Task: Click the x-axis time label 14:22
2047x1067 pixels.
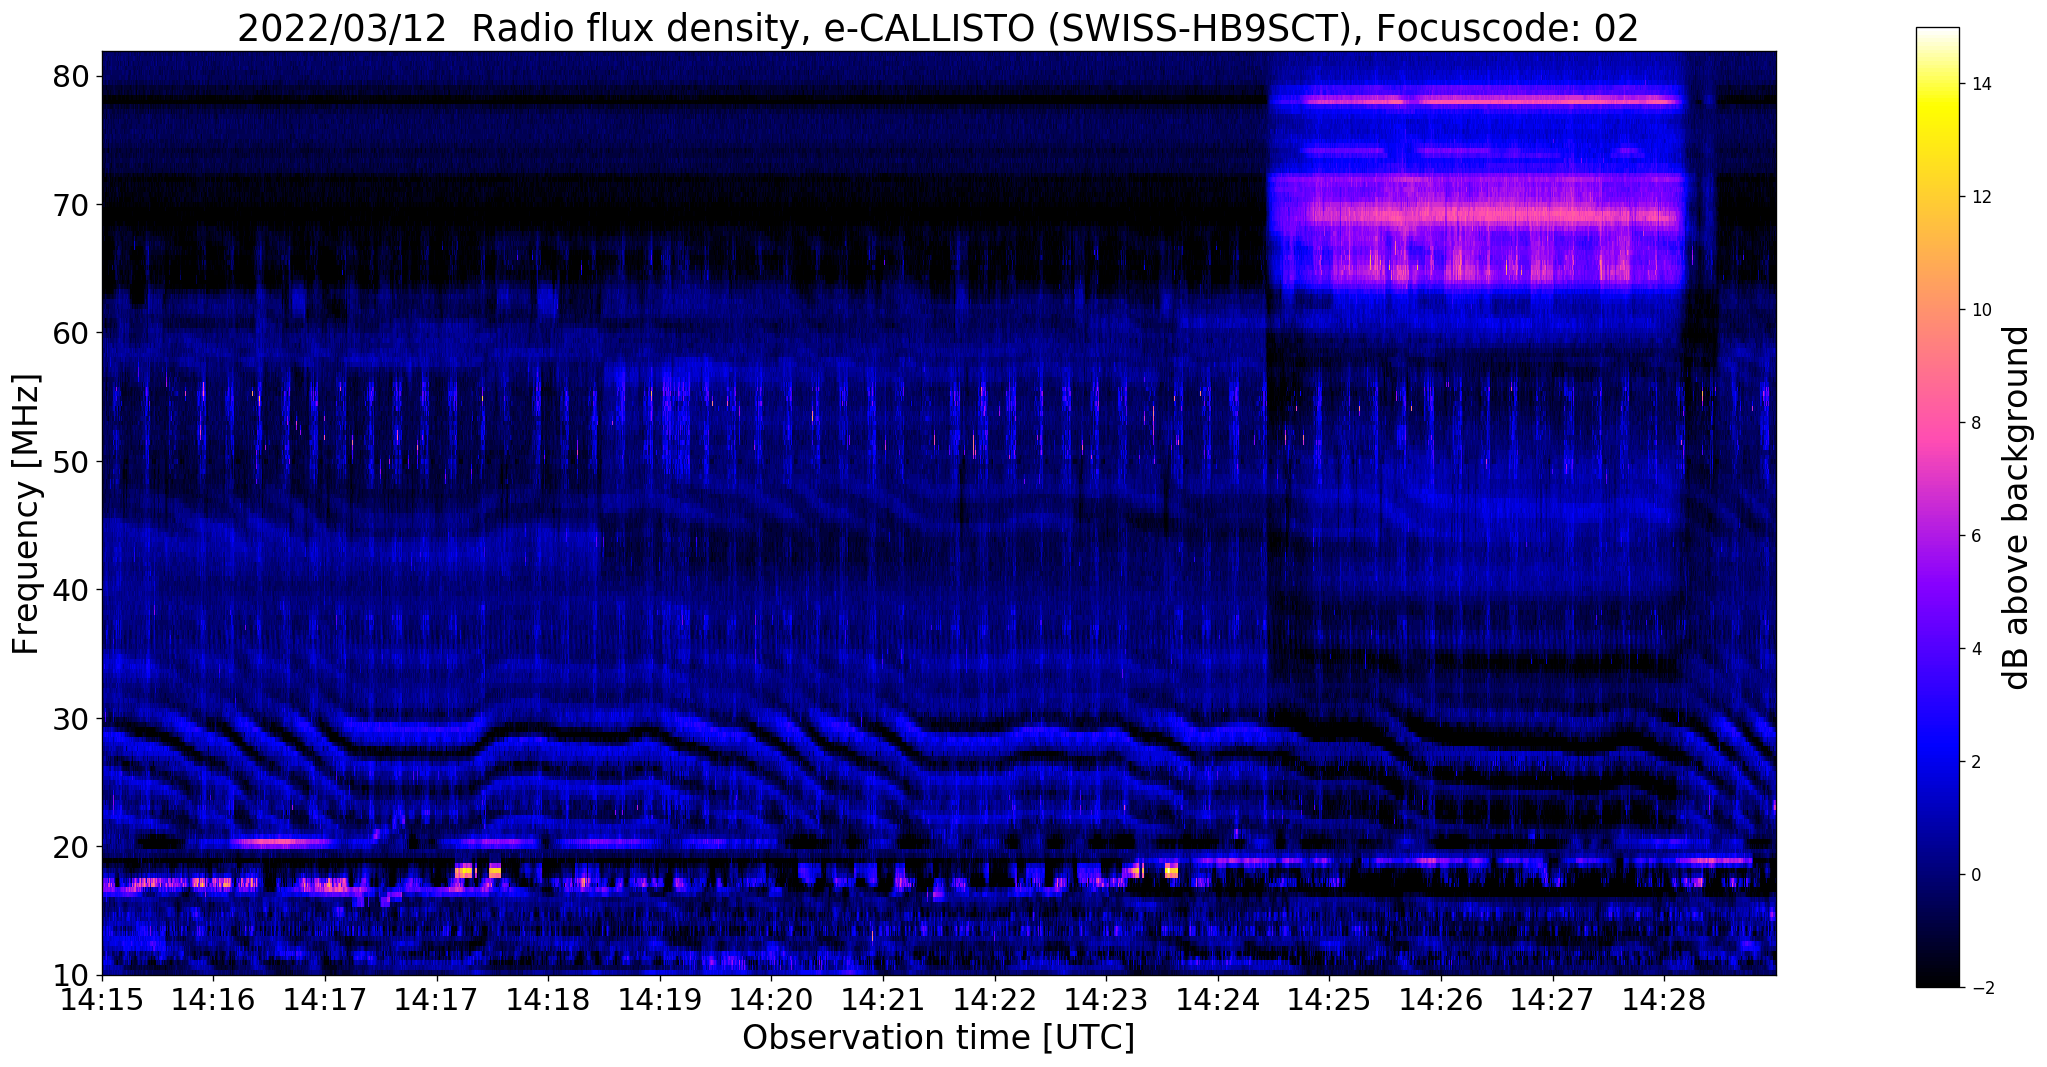Action: (x=995, y=1000)
